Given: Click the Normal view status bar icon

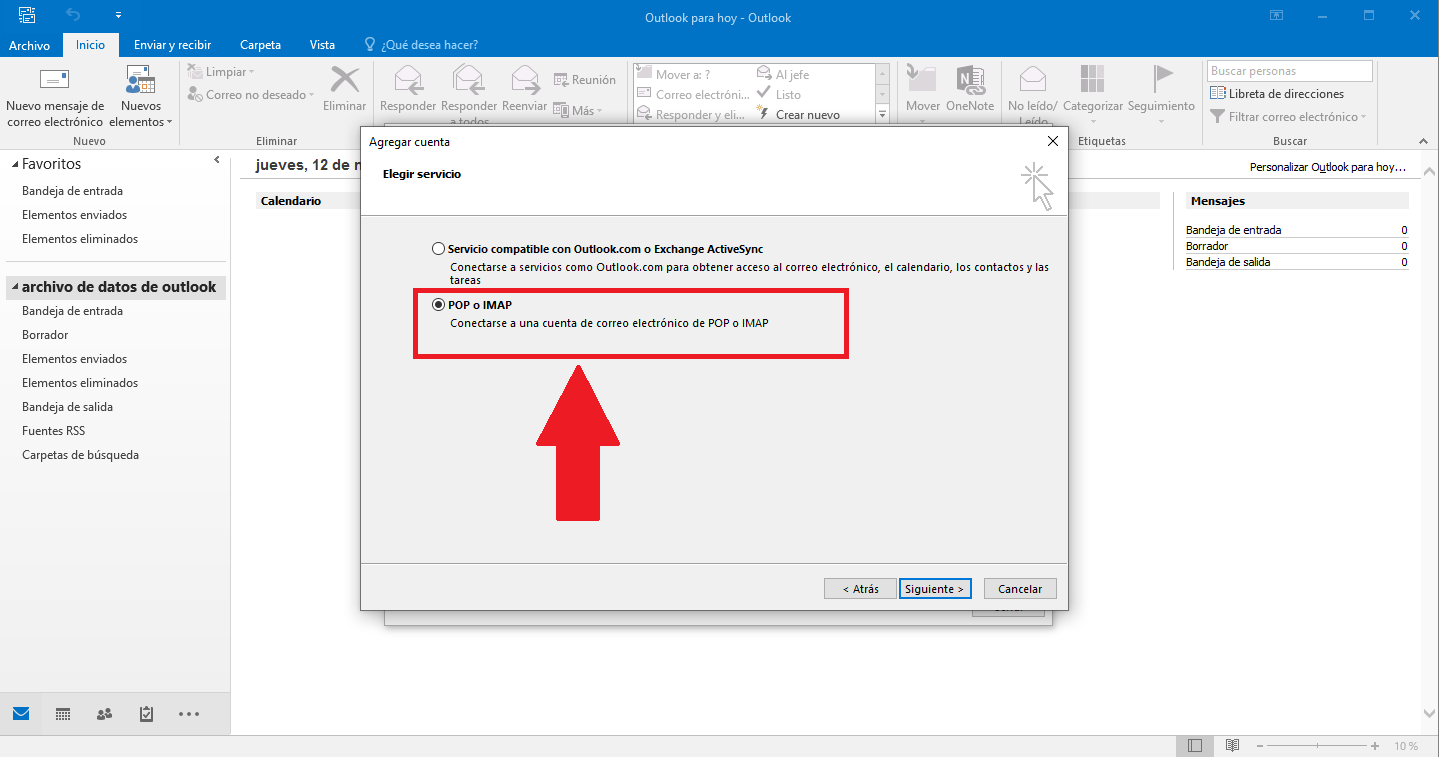Looking at the screenshot, I should pyautogui.click(x=1194, y=746).
